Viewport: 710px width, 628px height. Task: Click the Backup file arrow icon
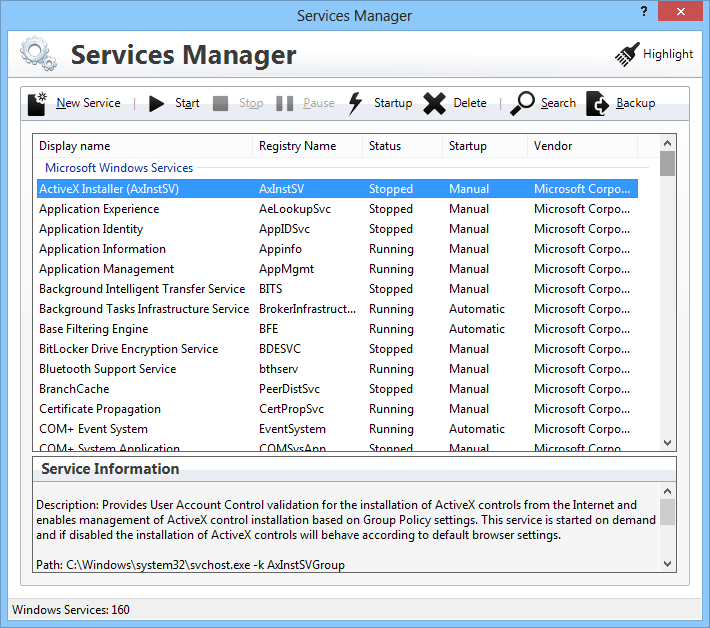coord(597,104)
